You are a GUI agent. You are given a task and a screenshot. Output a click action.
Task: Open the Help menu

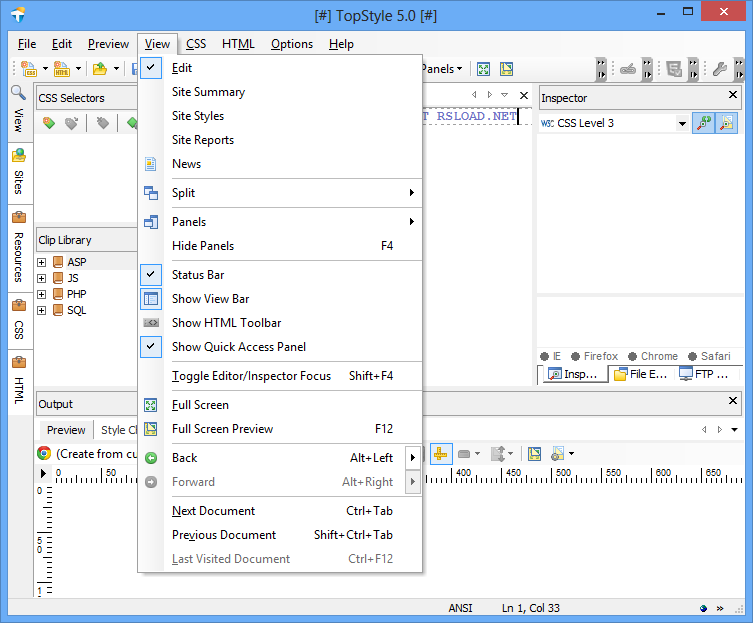(x=341, y=44)
